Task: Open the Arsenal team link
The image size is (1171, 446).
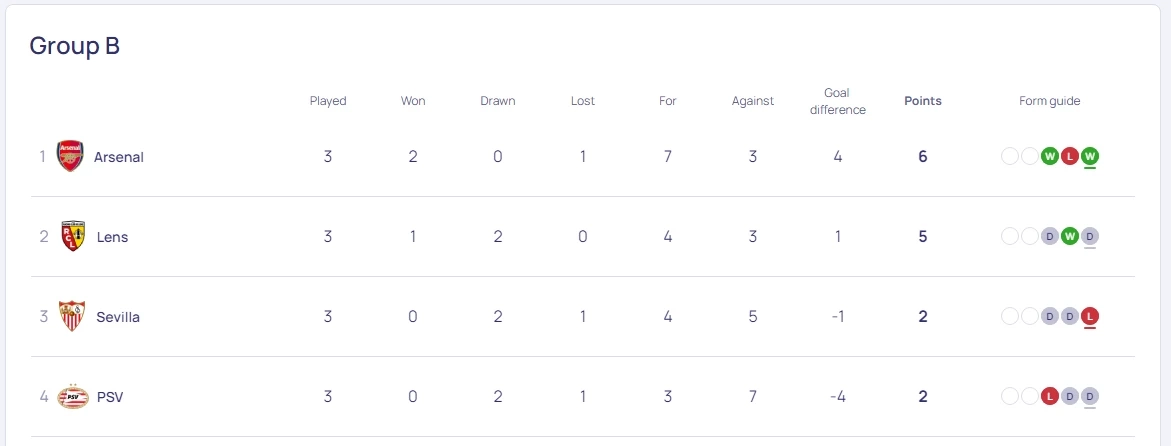Action: (119, 157)
